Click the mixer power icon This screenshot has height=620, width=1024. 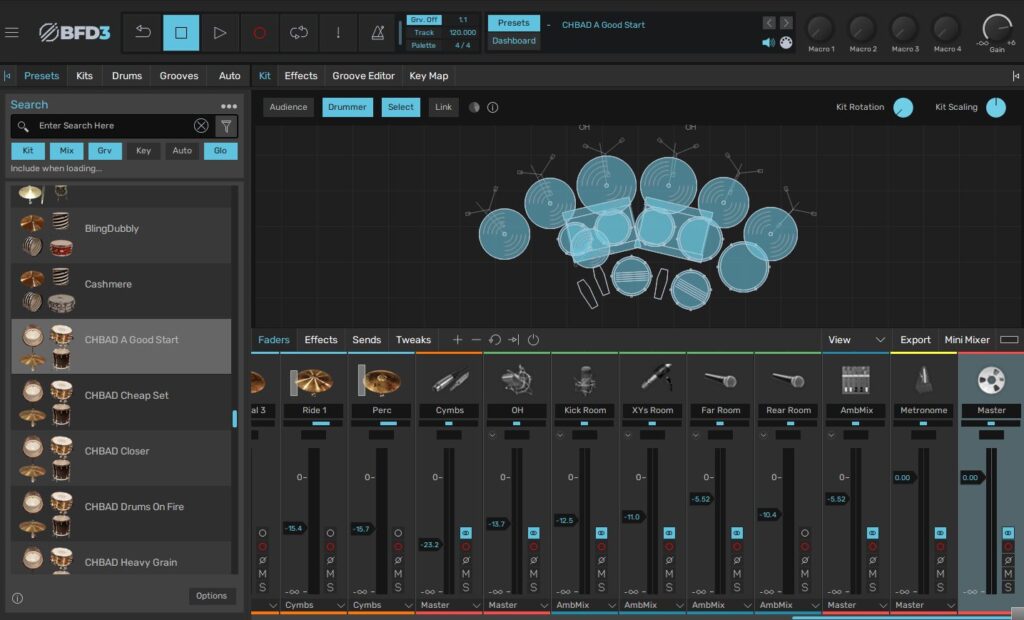(x=533, y=340)
